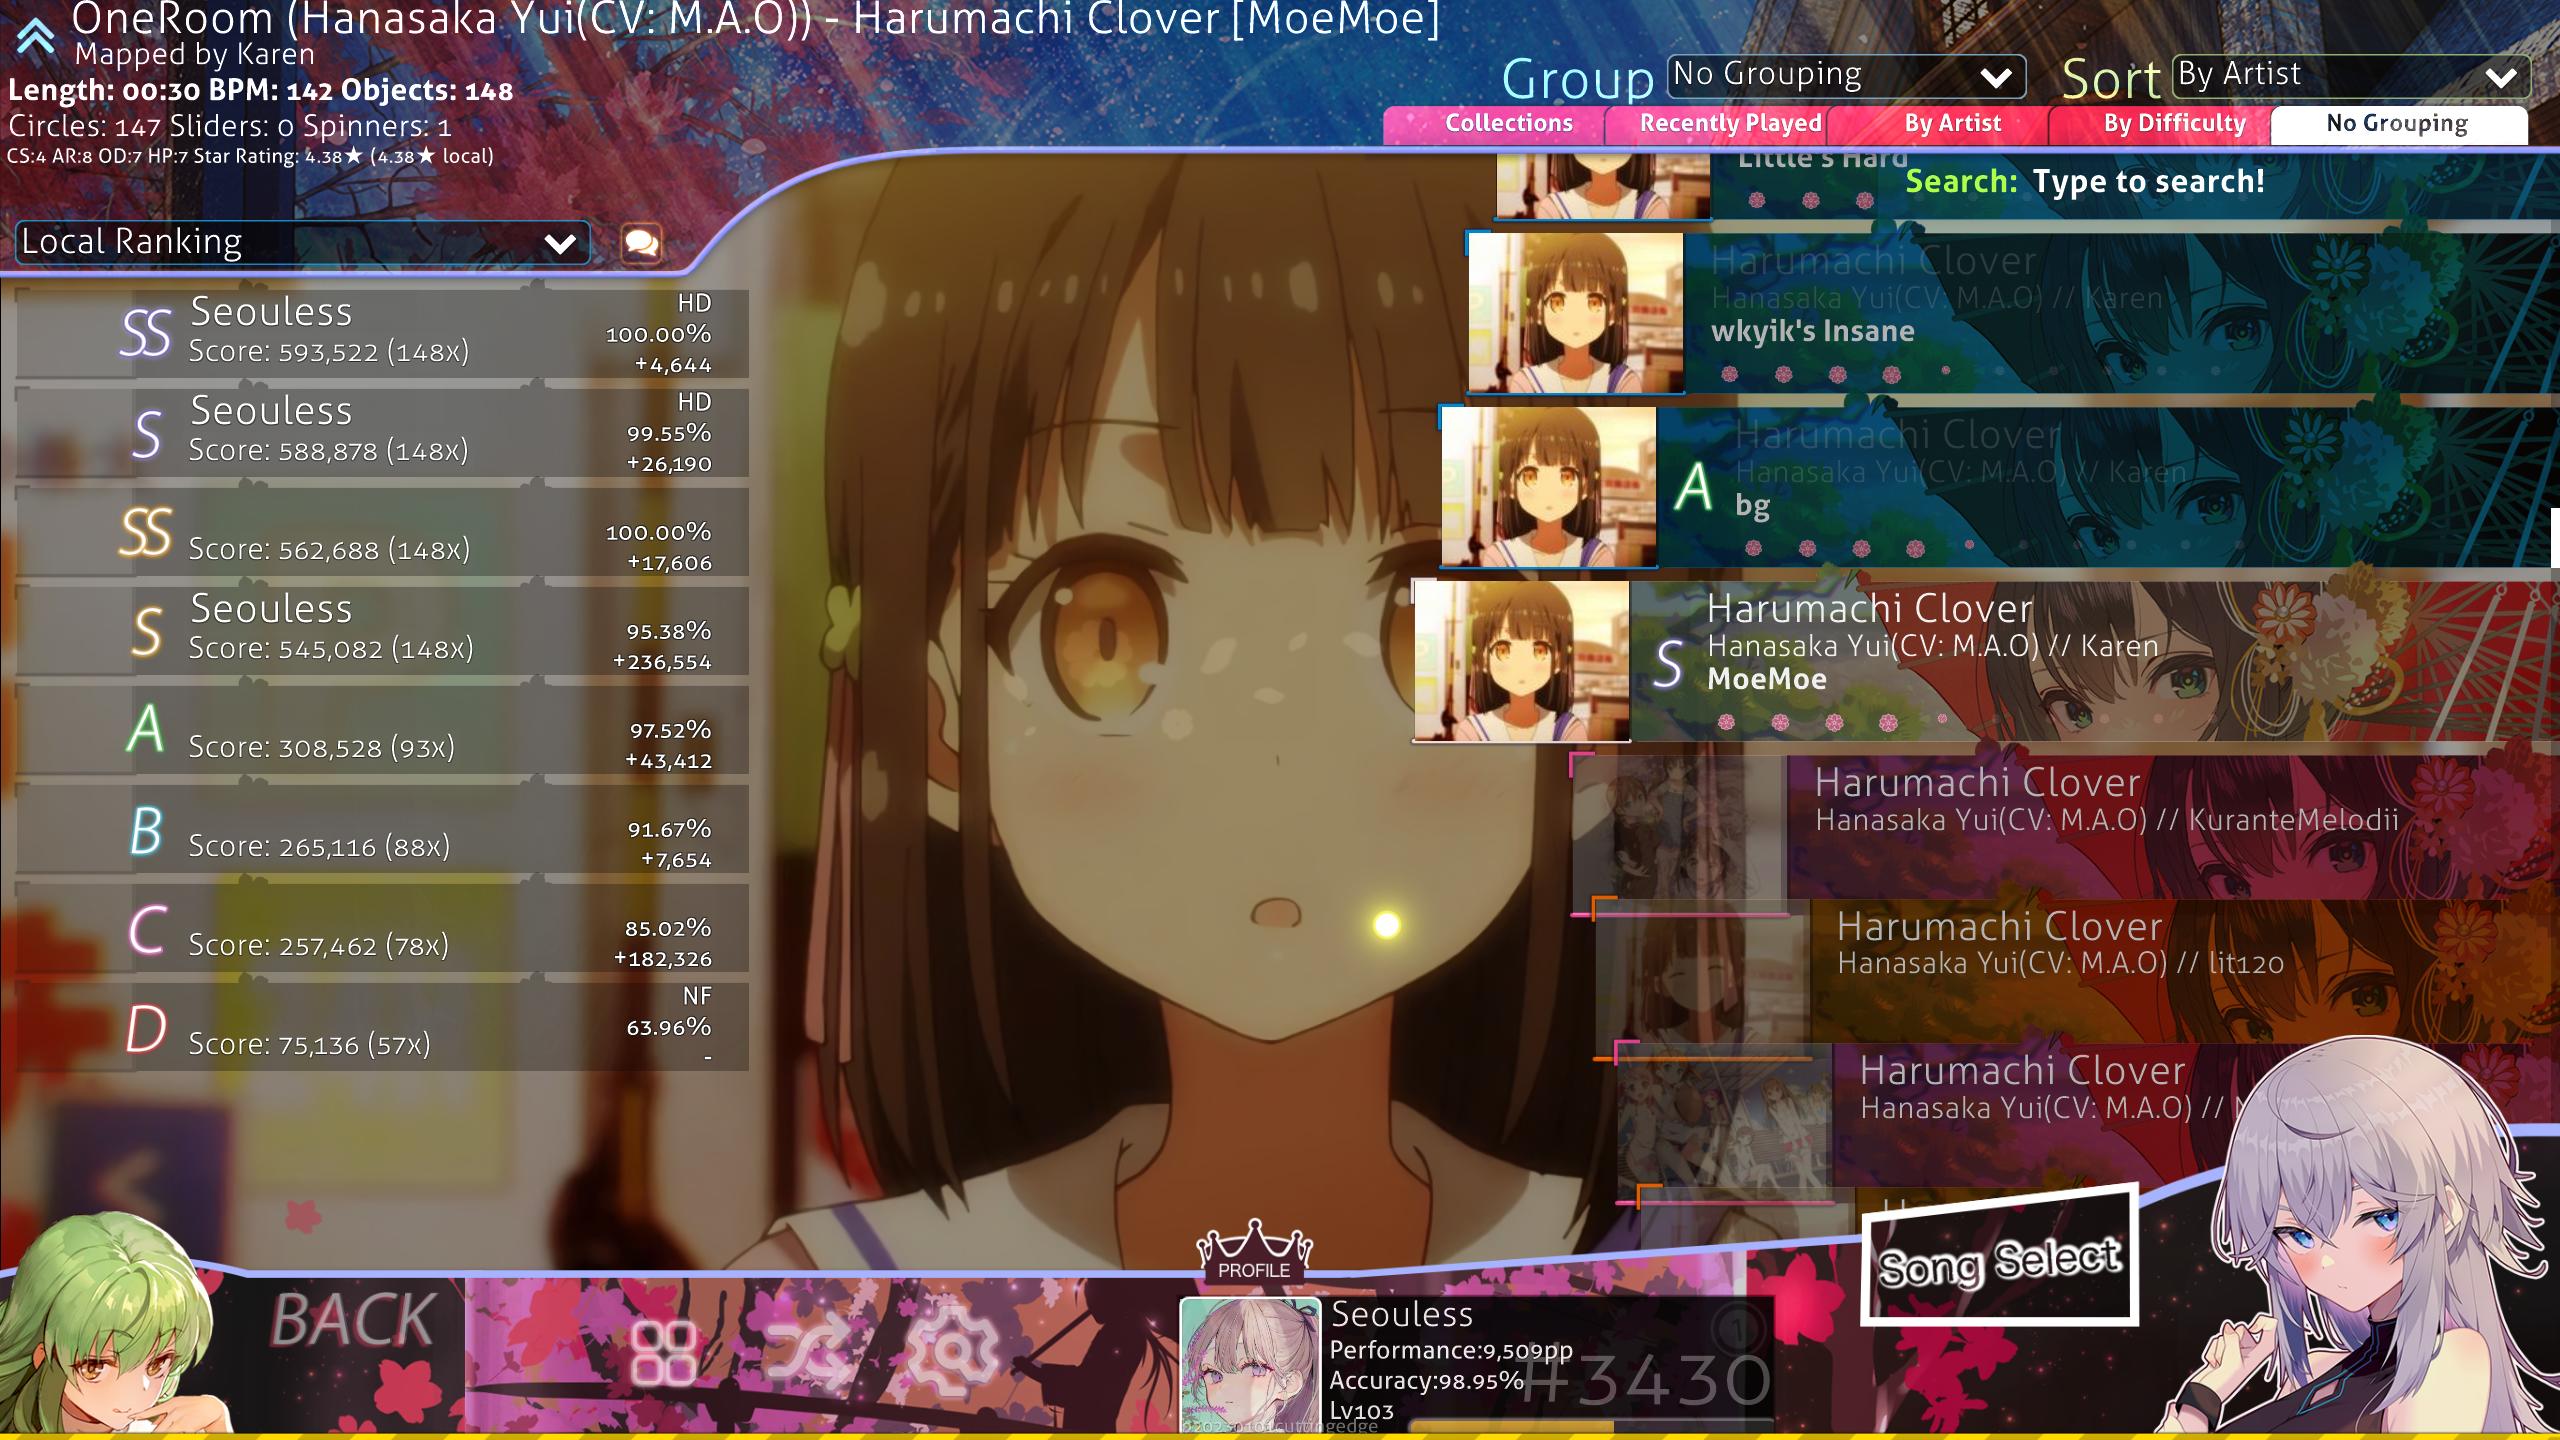Click the random shuffle song icon
Viewport: 2560px width, 1440px height.
tap(806, 1353)
